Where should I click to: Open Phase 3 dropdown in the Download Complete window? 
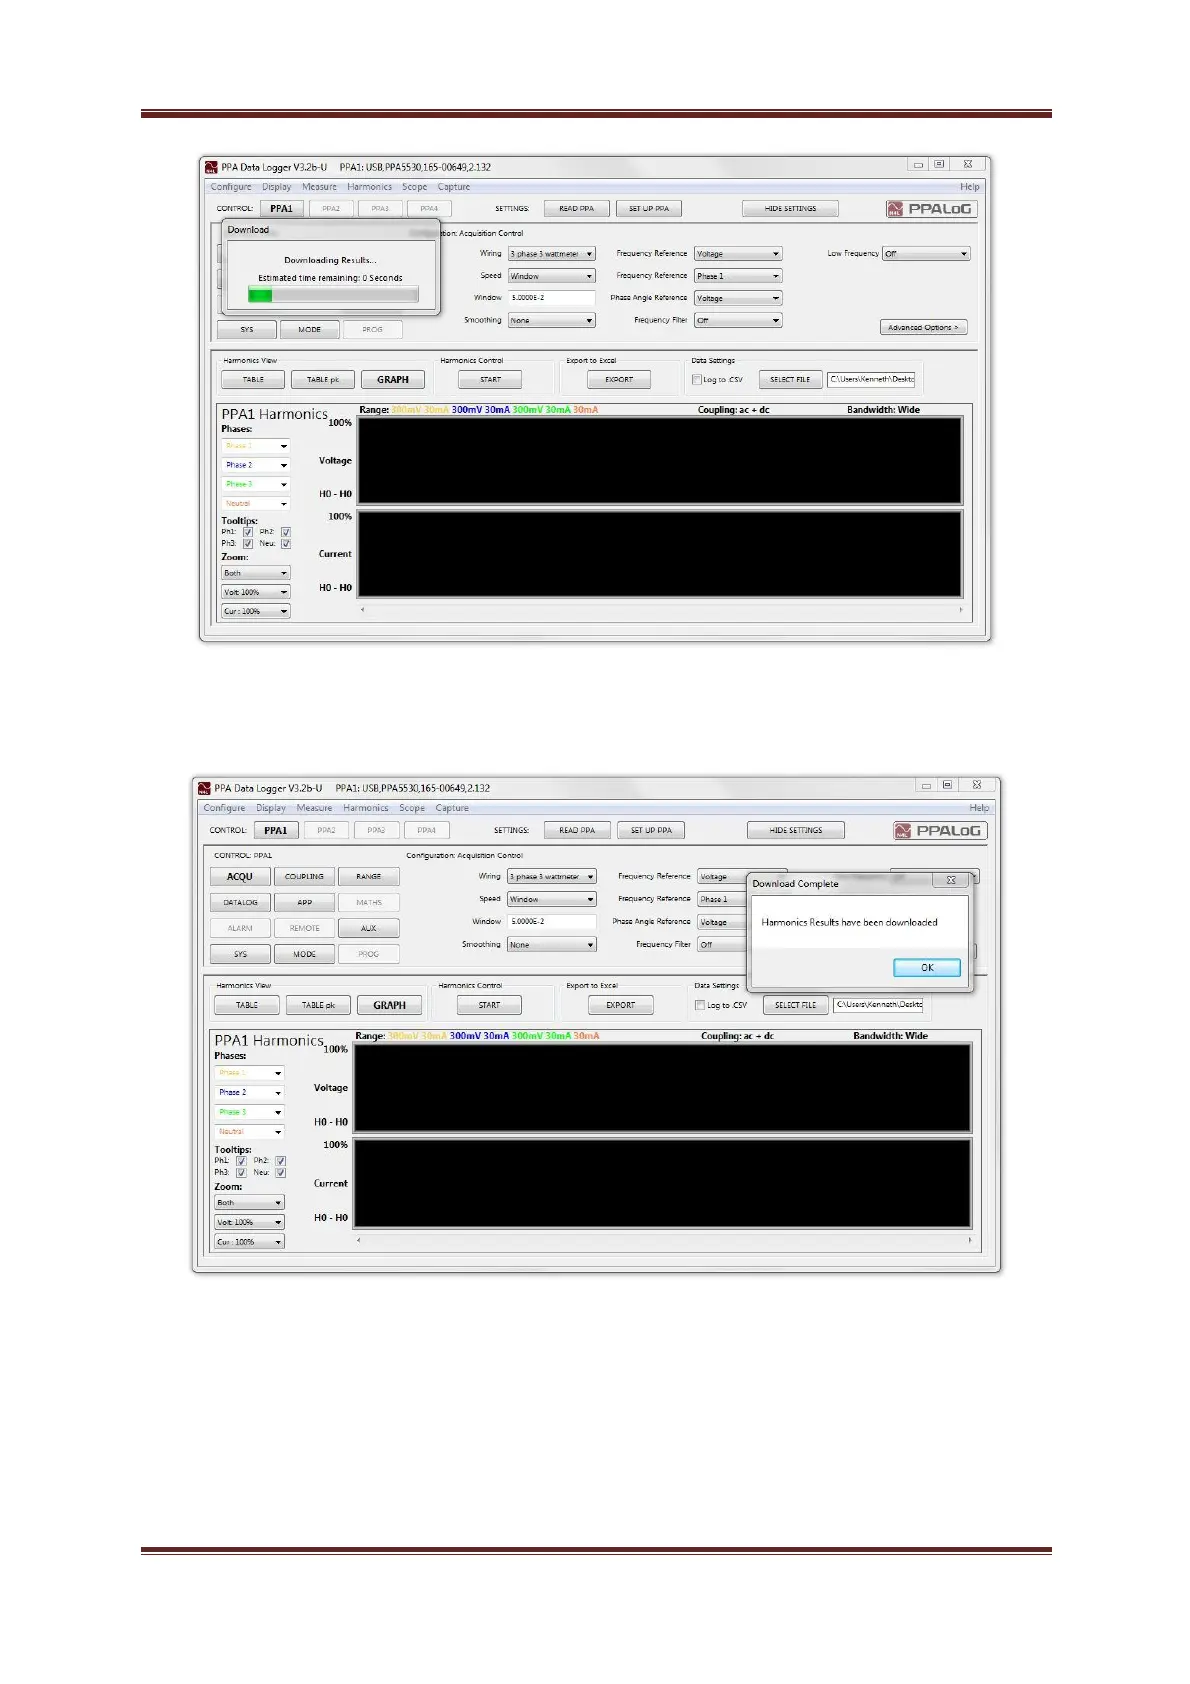(x=249, y=1113)
